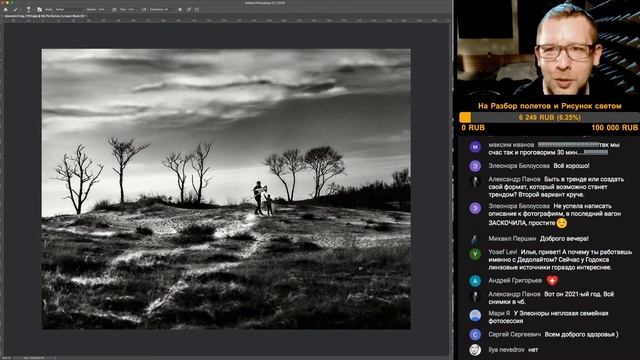Open the blending Mode Normal dropdown
This screenshot has width=640, height=360.
point(69,9)
